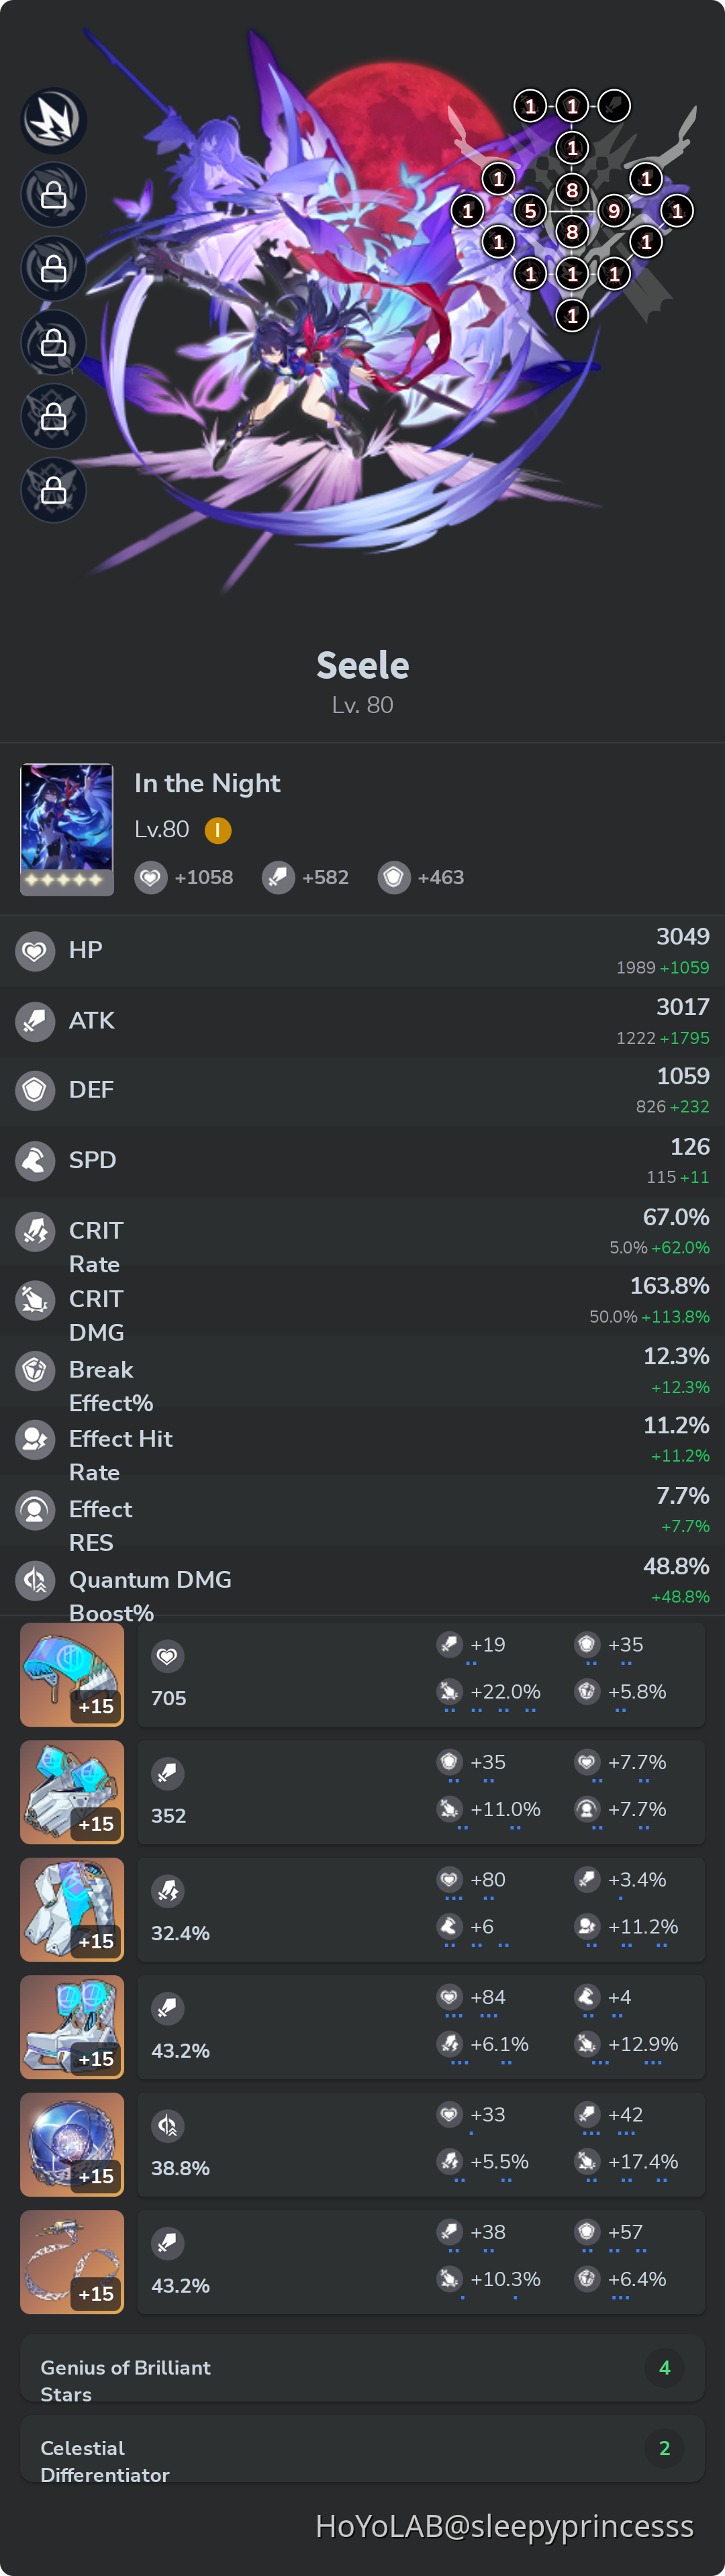The image size is (725, 2576).
Task: Open the hands relic with 352 ATK
Action: (72, 1792)
